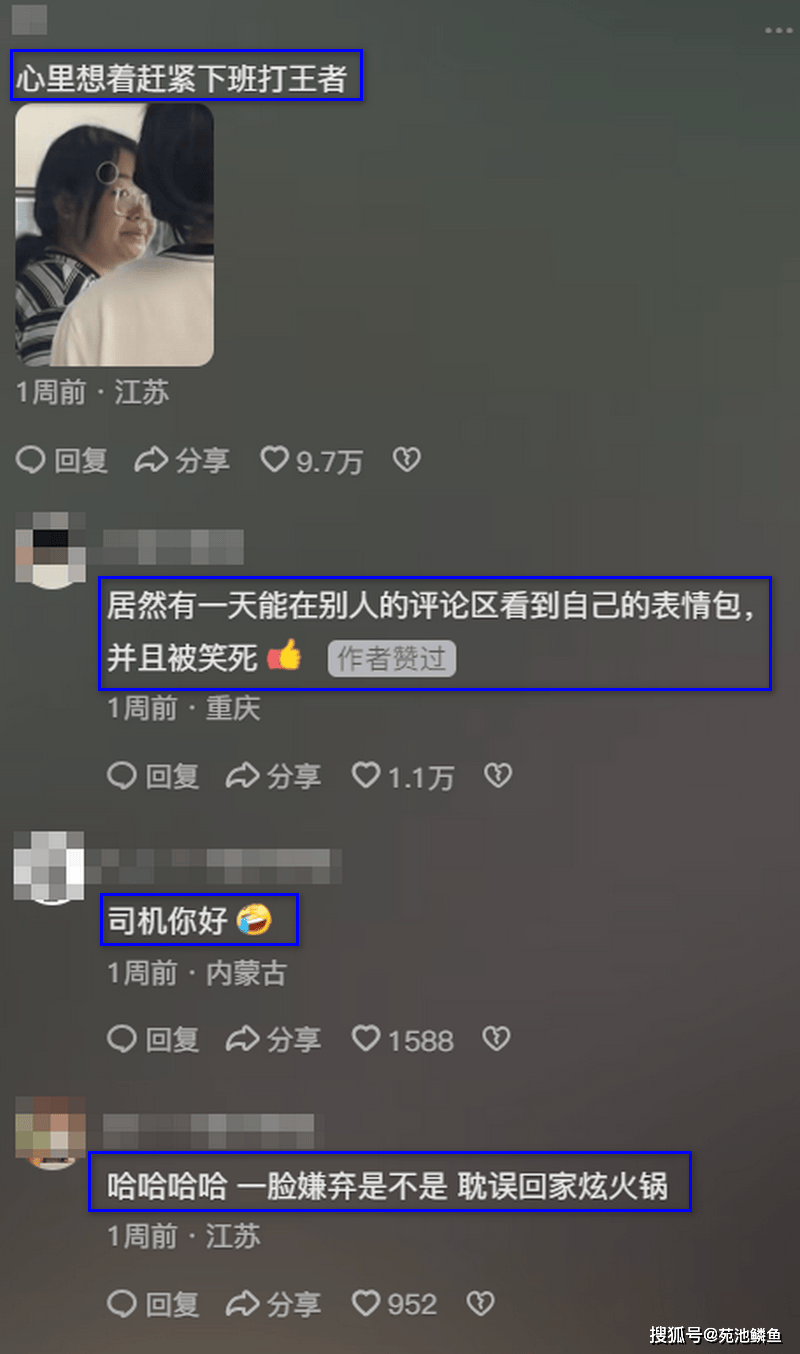The height and width of the screenshot is (1354, 800).
Task: Share the 表情包 comment from 重庆
Action: [274, 775]
